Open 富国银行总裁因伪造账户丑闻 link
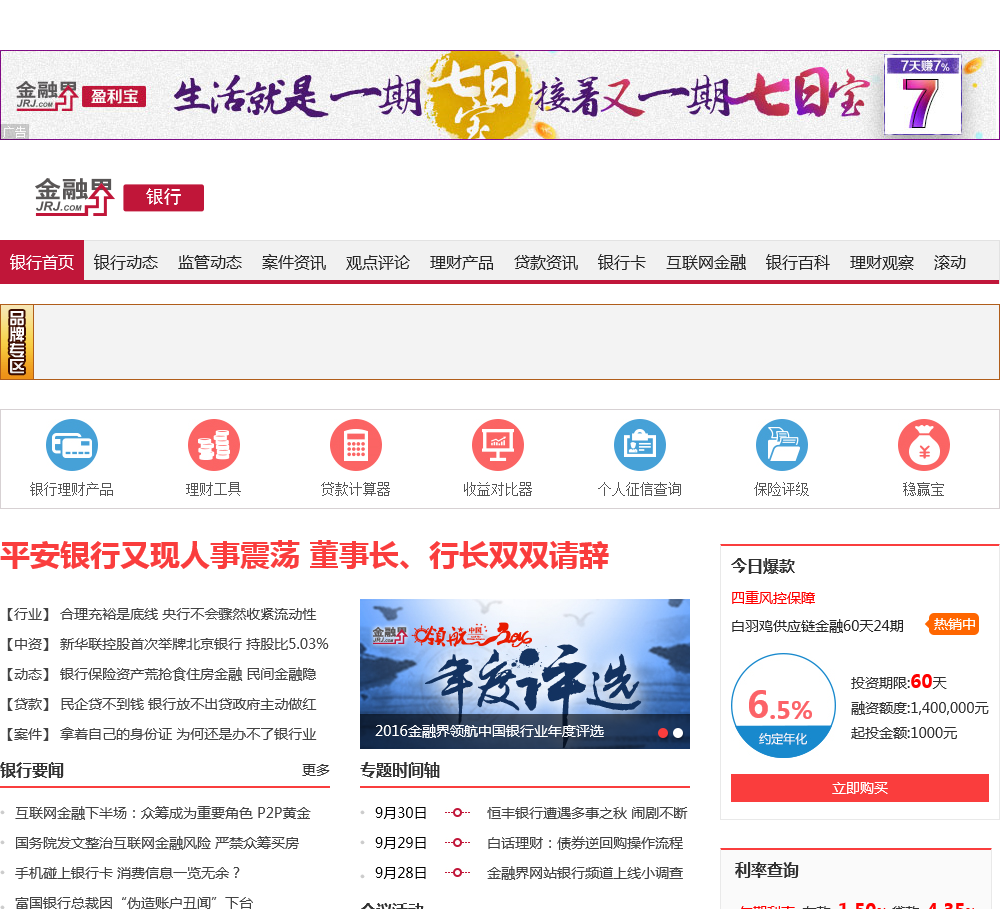Image resolution: width=1000 pixels, height=909 pixels. pyautogui.click(x=134, y=902)
